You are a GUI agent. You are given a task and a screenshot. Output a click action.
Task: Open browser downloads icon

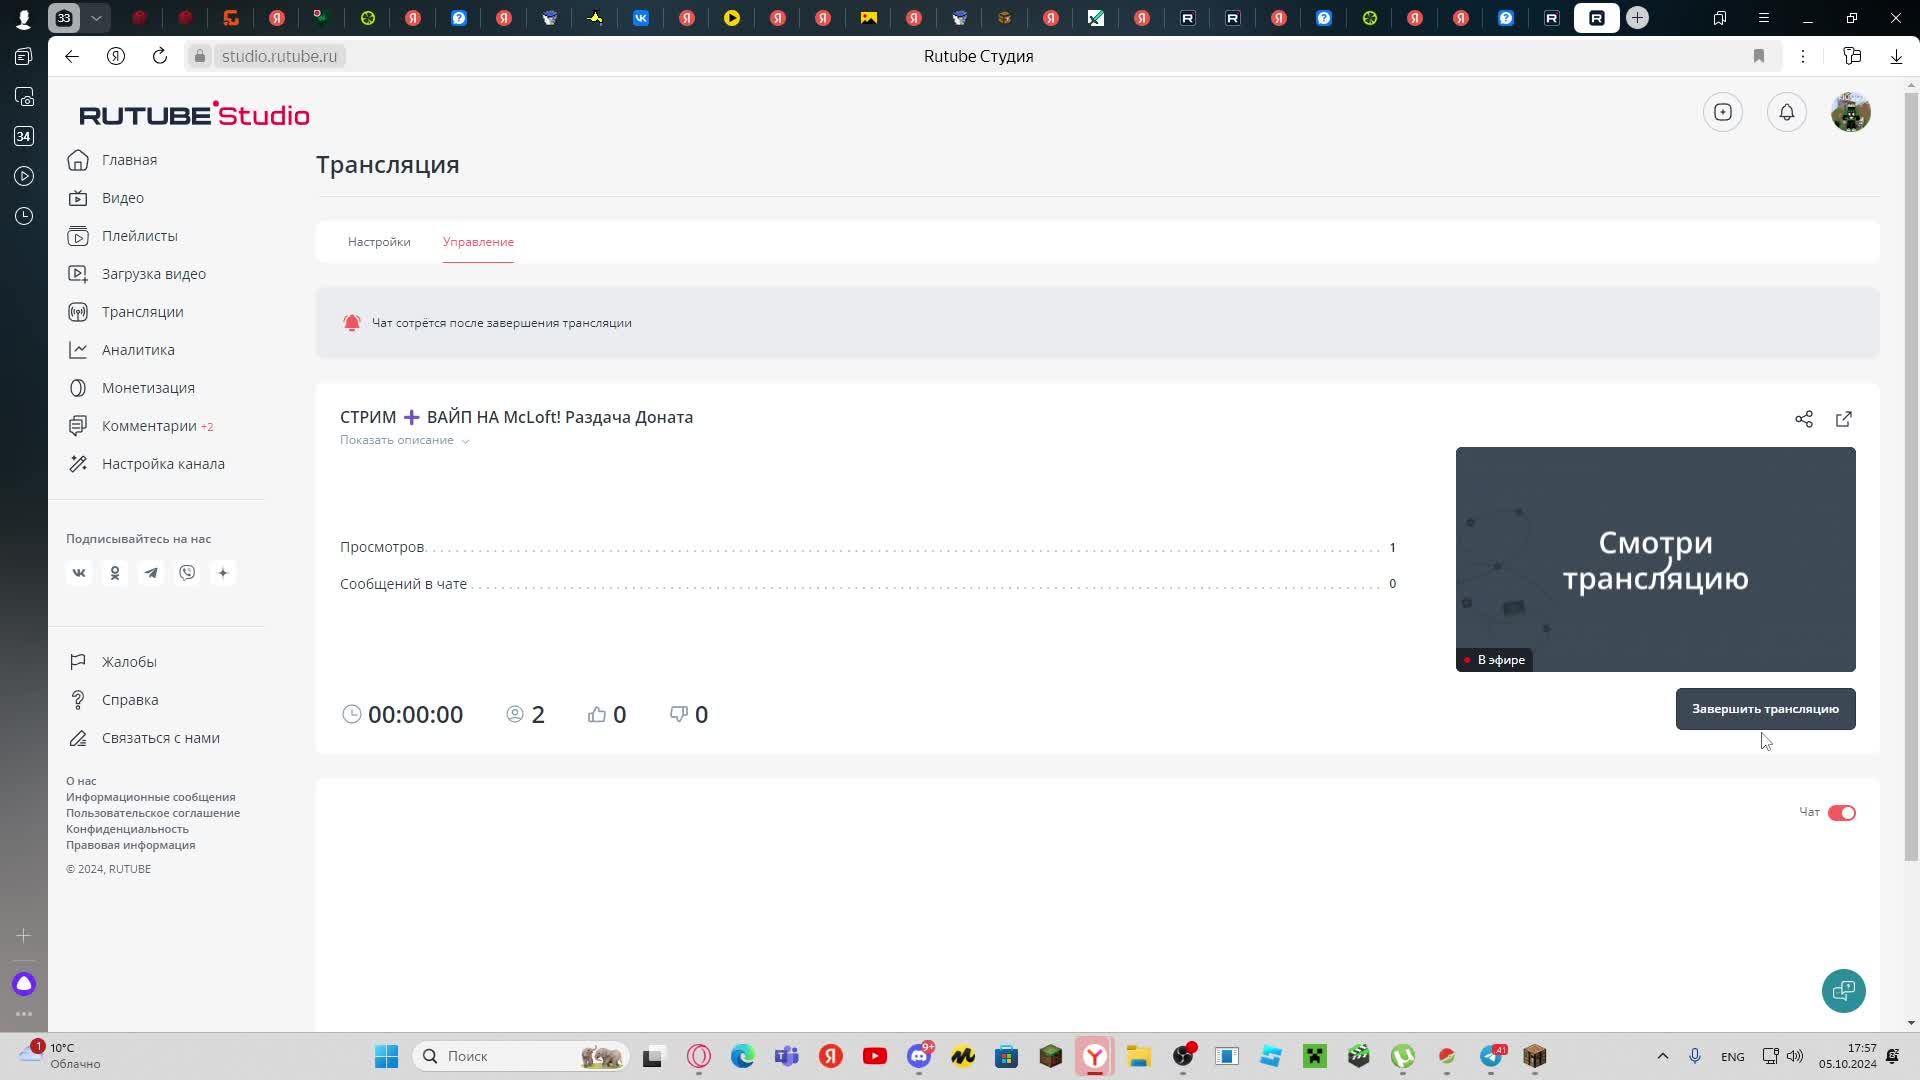pos(1896,56)
